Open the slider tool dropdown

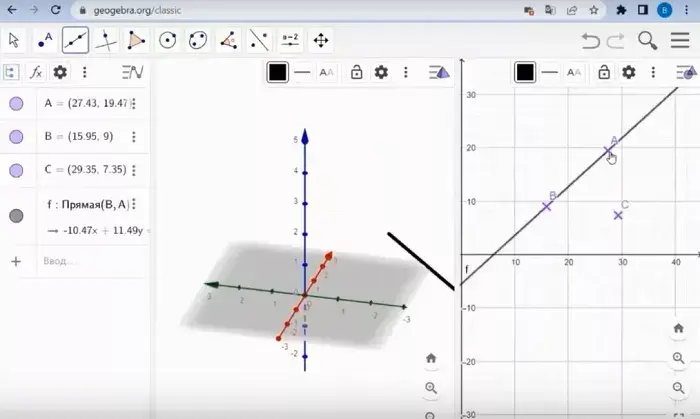pyautogui.click(x=290, y=41)
